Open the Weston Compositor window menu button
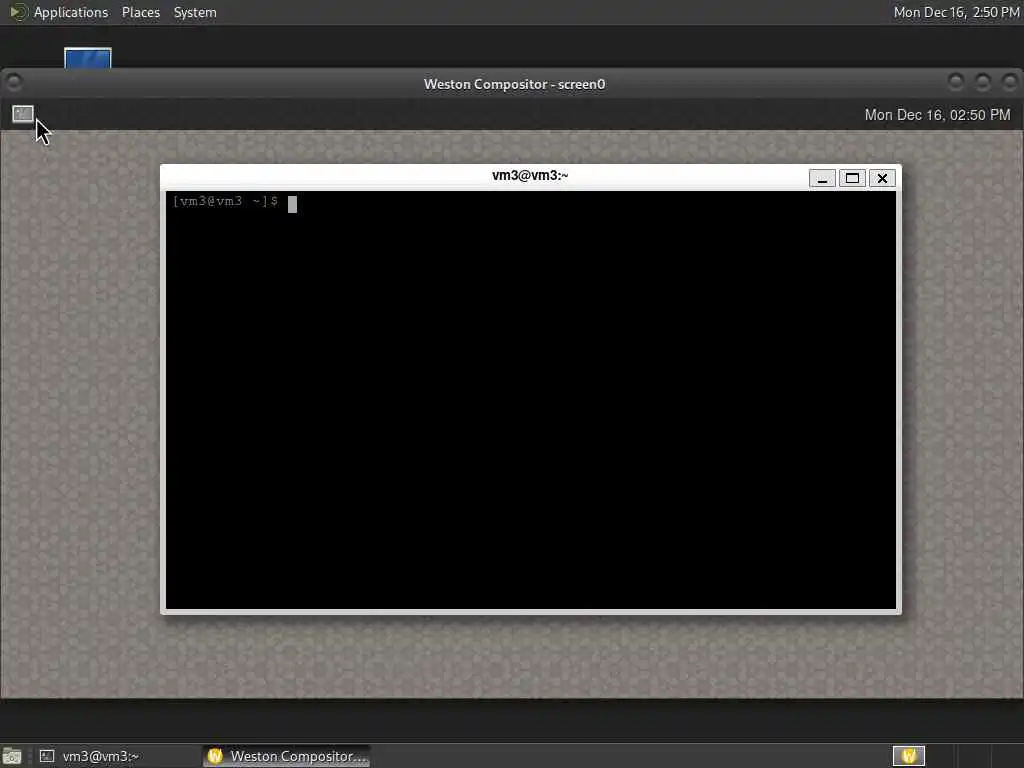The image size is (1024, 768). coord(14,83)
